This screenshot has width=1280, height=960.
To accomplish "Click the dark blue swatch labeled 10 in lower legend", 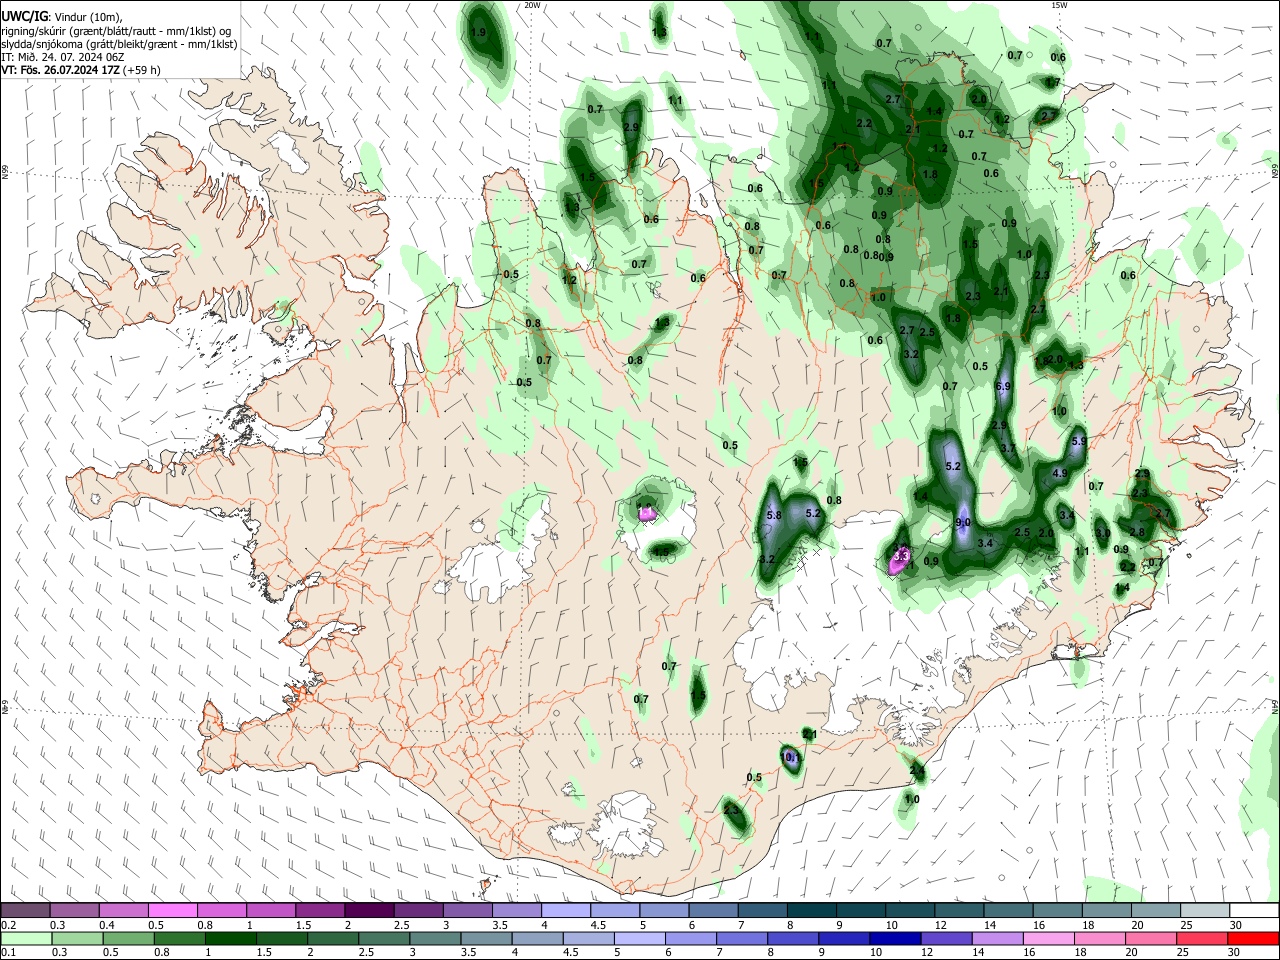I will pyautogui.click(x=895, y=938).
